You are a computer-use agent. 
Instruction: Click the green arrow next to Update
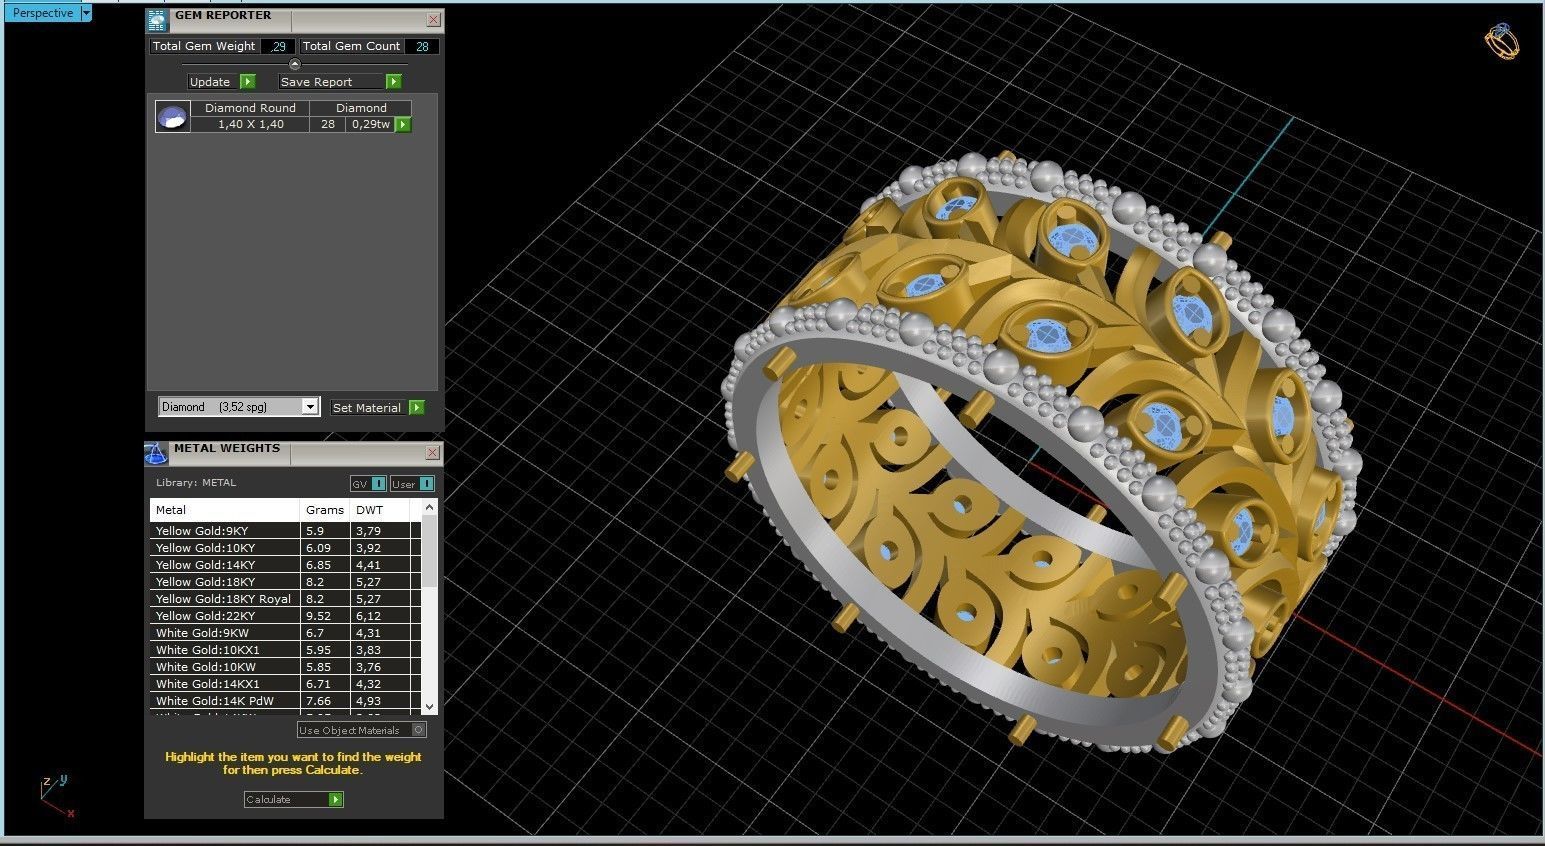coord(248,82)
